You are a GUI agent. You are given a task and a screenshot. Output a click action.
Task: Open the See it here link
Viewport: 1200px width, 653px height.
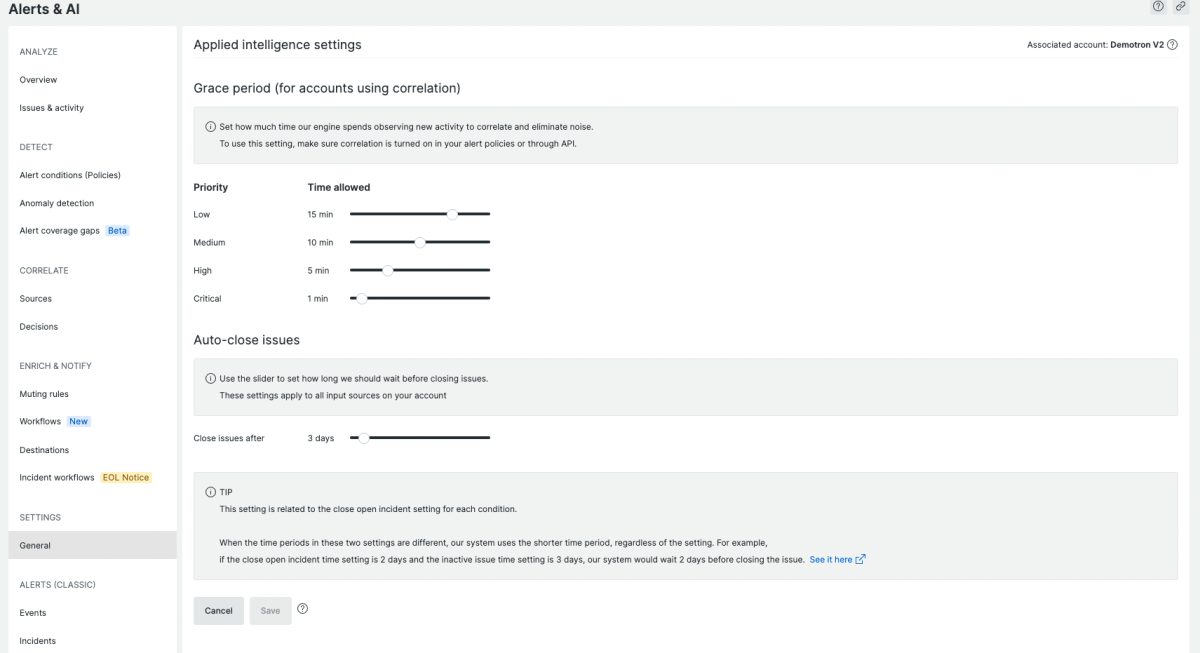click(x=830, y=560)
